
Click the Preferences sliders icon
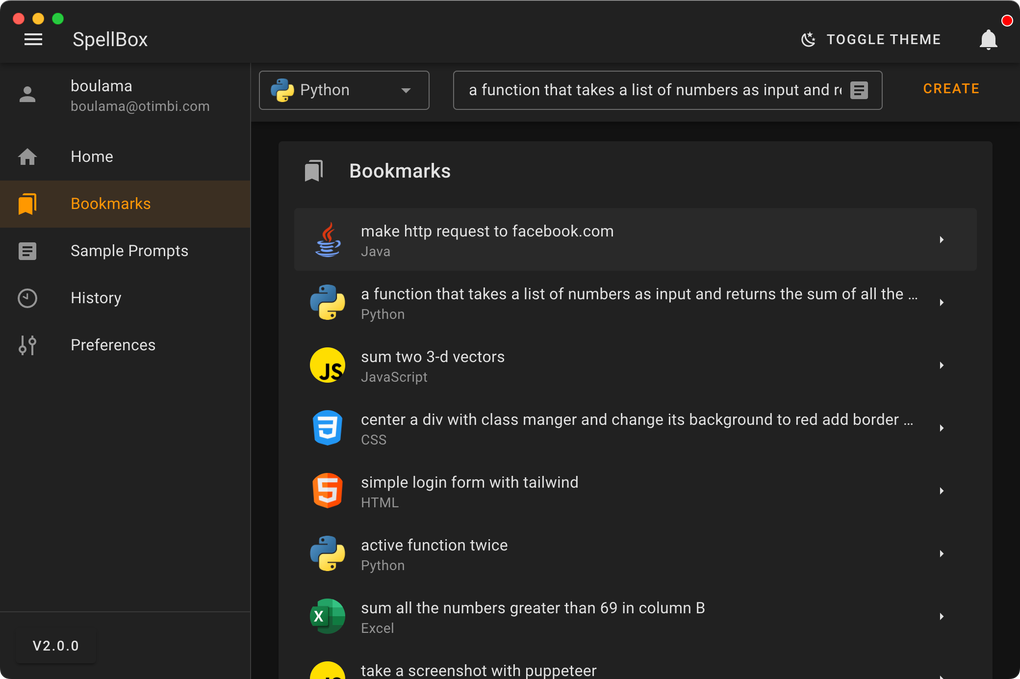27,345
